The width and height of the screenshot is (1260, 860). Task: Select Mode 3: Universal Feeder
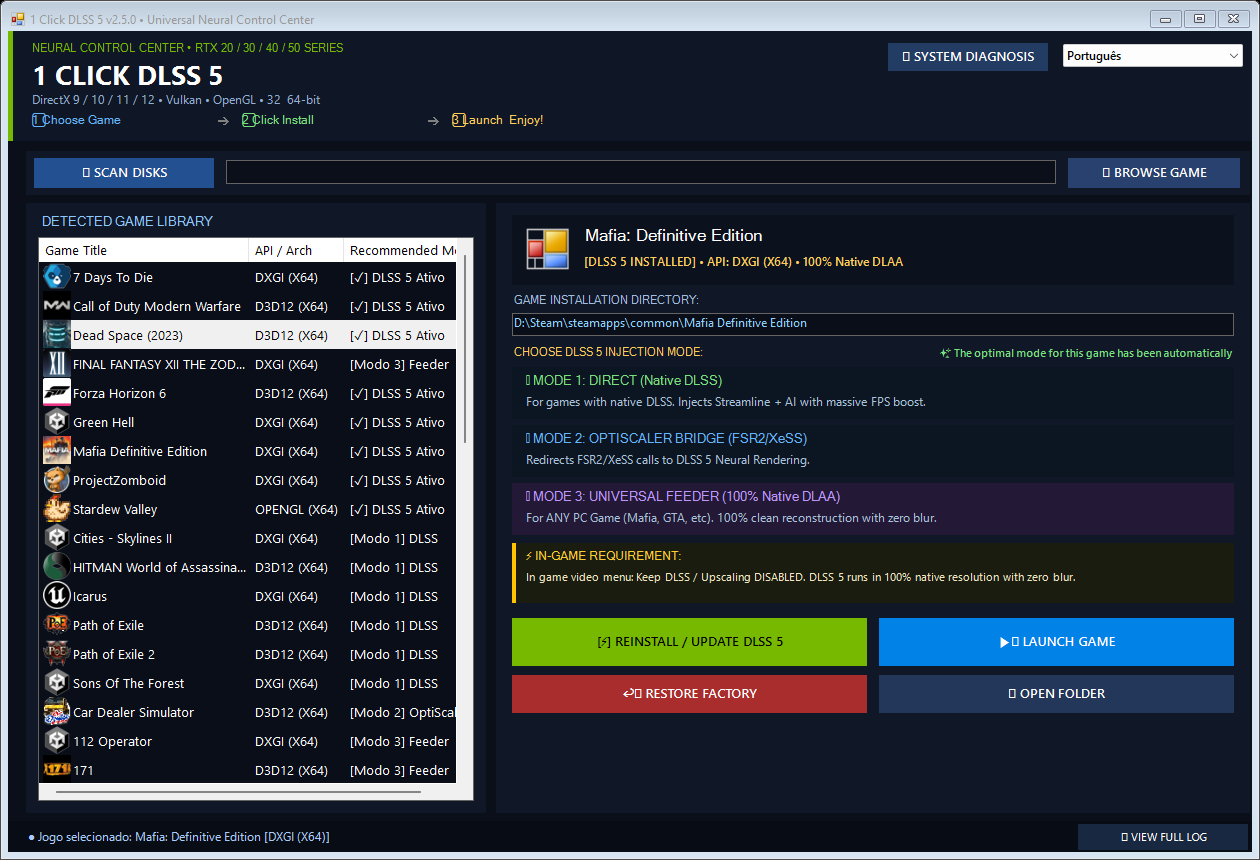(x=872, y=507)
